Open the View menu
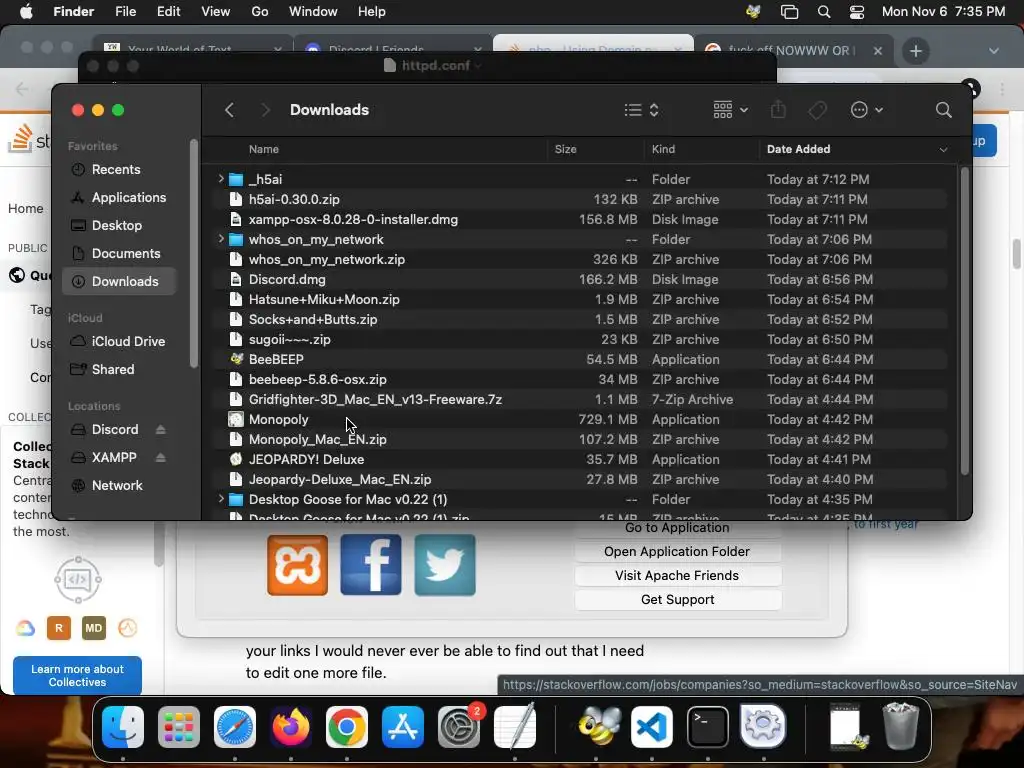The image size is (1024, 768). coord(216,12)
